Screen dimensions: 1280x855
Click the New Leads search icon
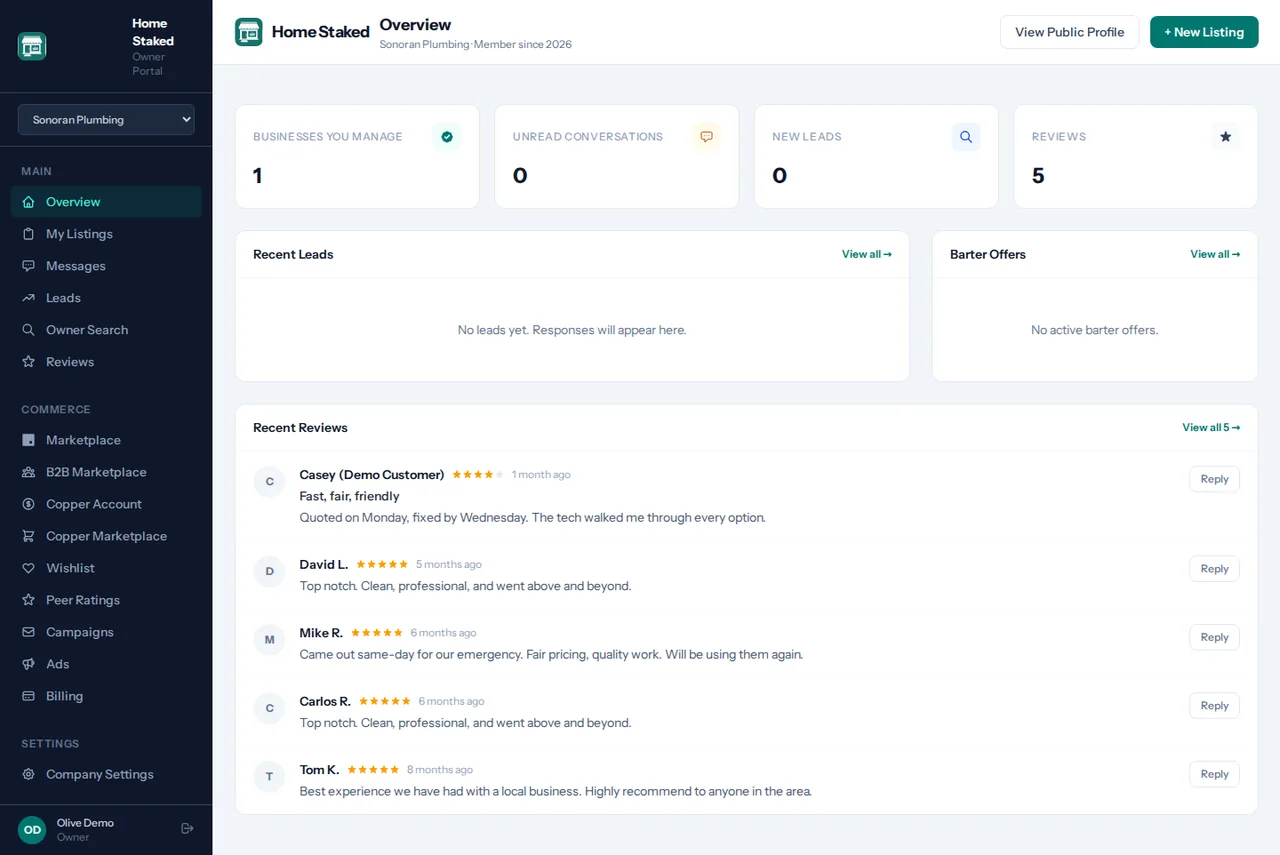(x=966, y=137)
